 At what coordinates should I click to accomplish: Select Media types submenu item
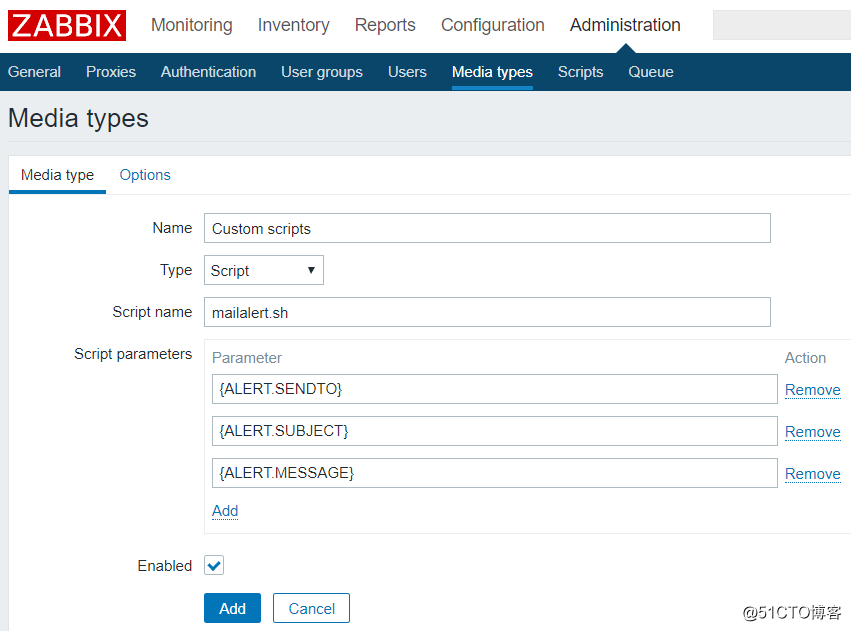492,72
